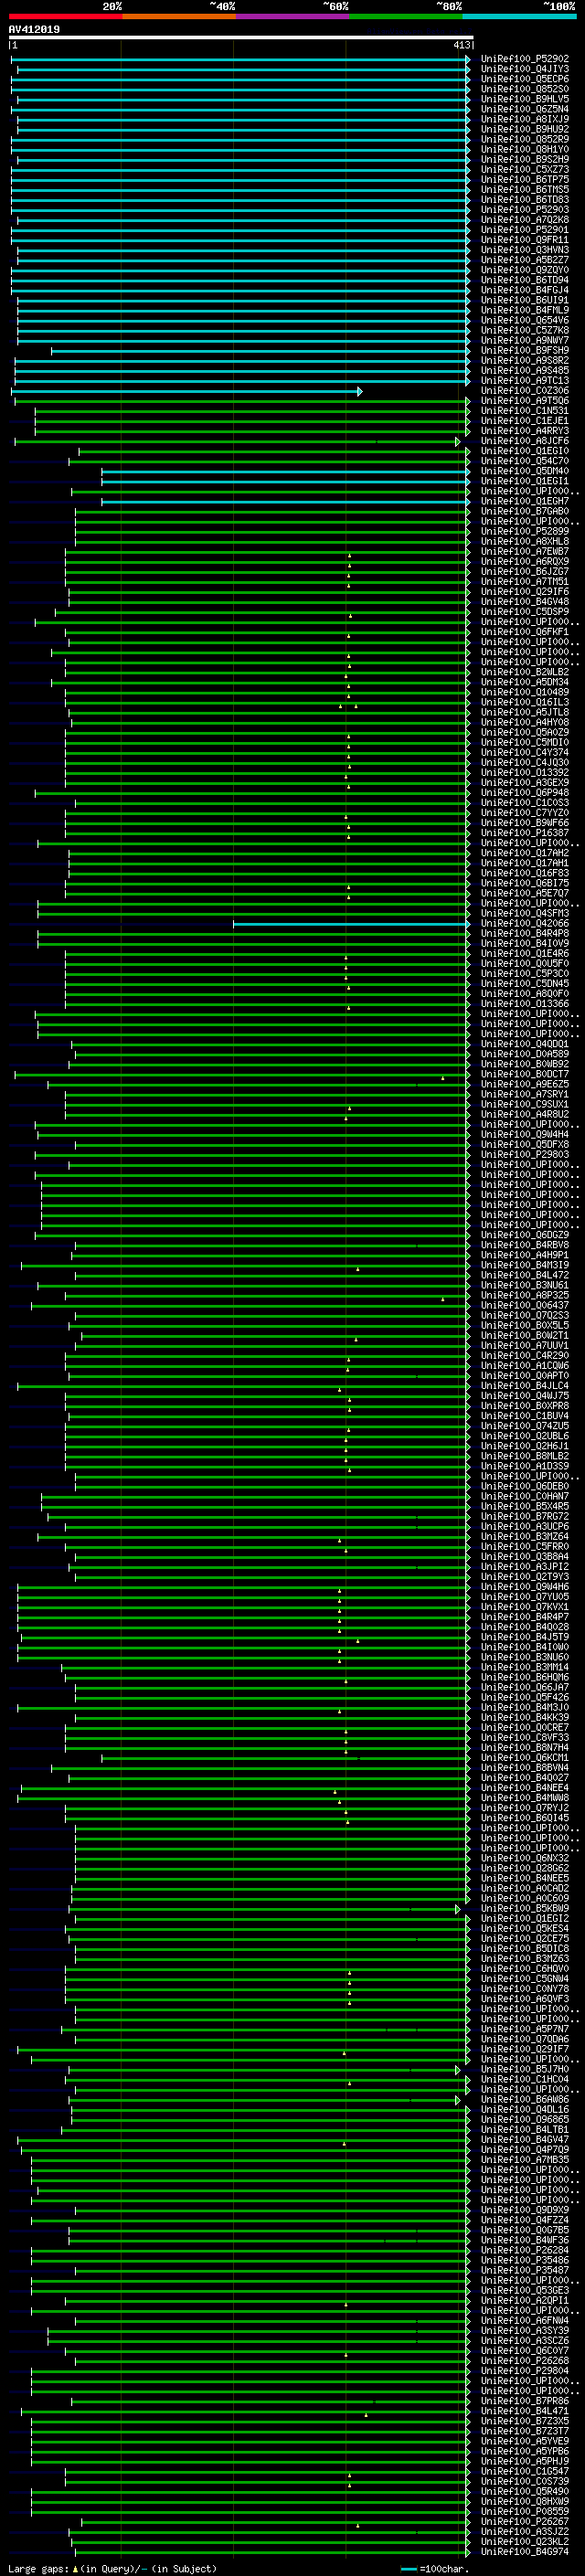
Task: Open hit UniRef100_C5XZ73
Action: click(x=525, y=170)
